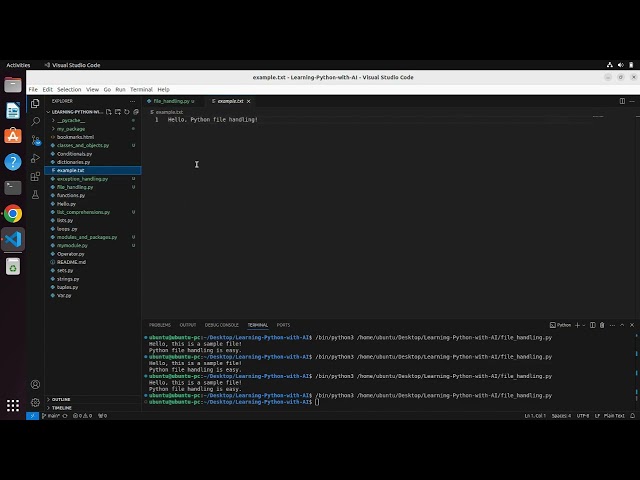
Task: Split the editor to the right
Action: pos(622,101)
